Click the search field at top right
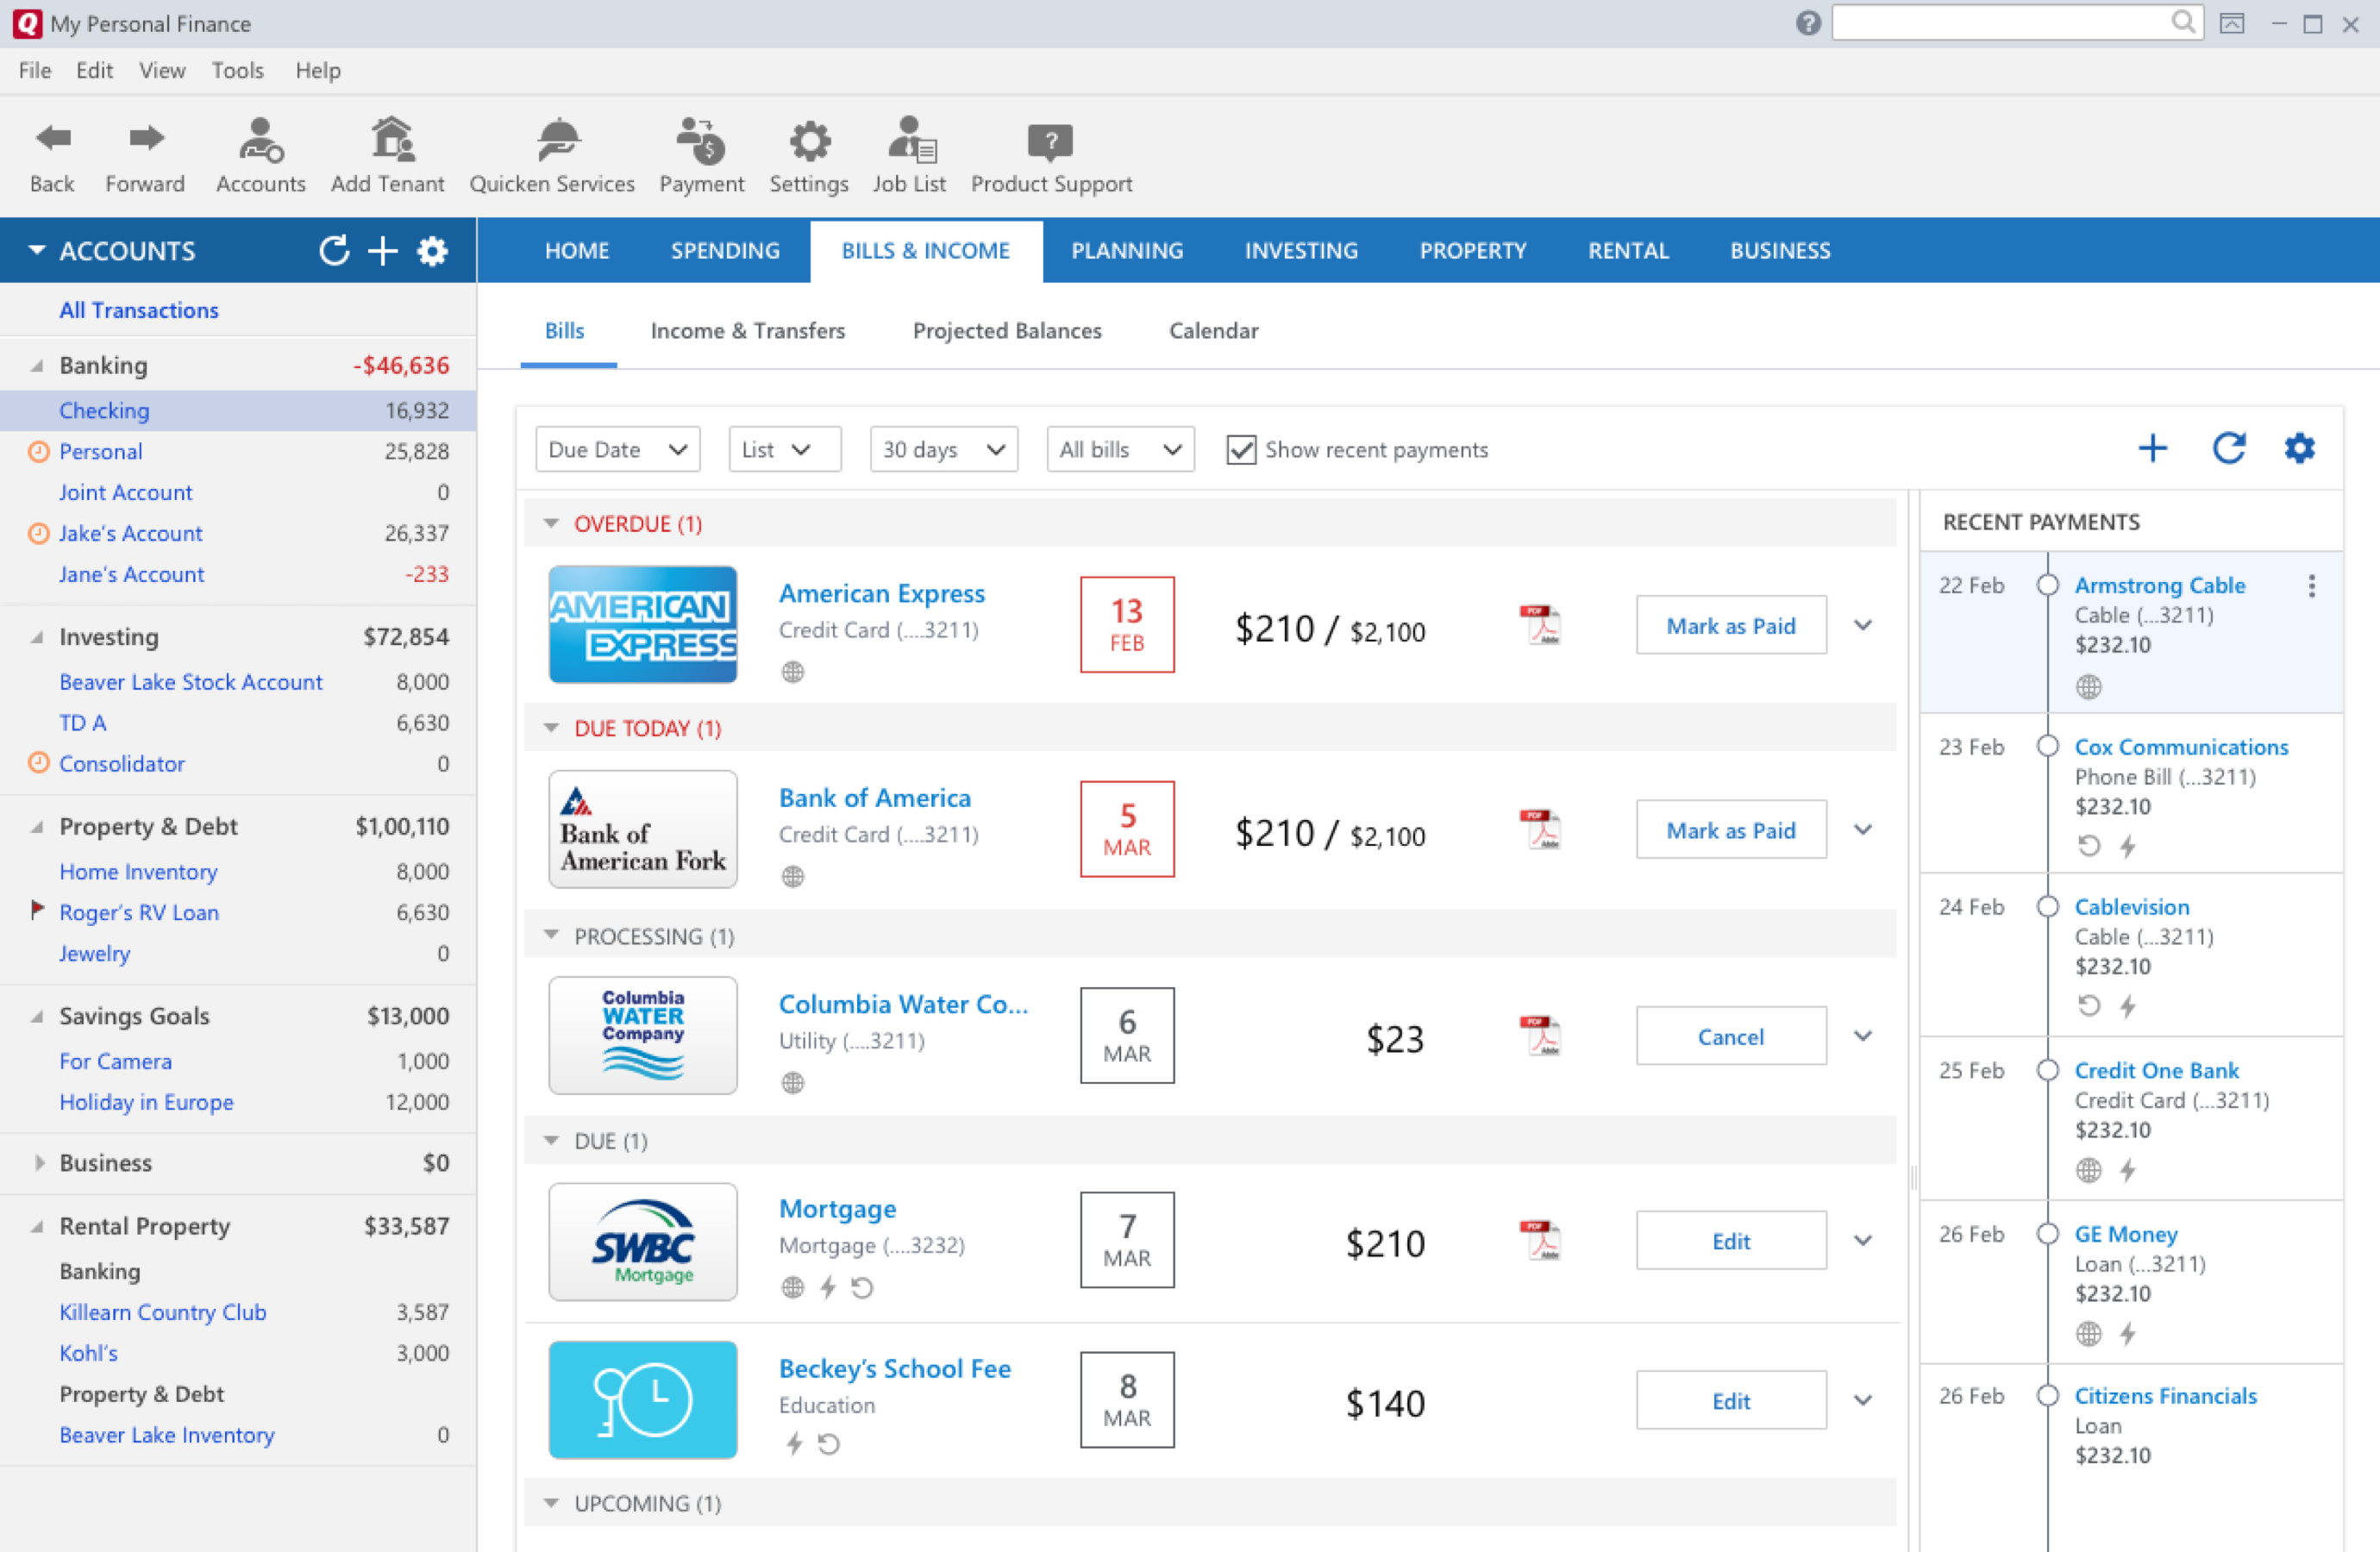2380x1552 pixels. tap(2010, 23)
